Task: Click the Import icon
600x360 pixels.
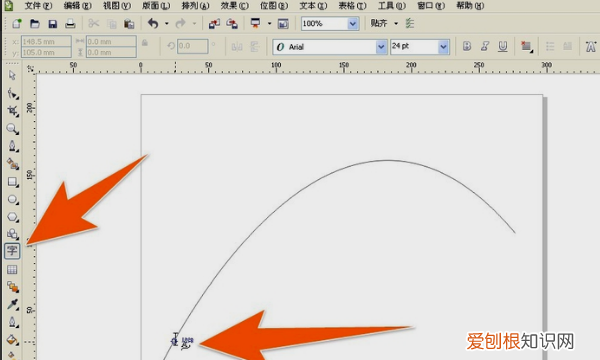Action: pyautogui.click(x=214, y=24)
